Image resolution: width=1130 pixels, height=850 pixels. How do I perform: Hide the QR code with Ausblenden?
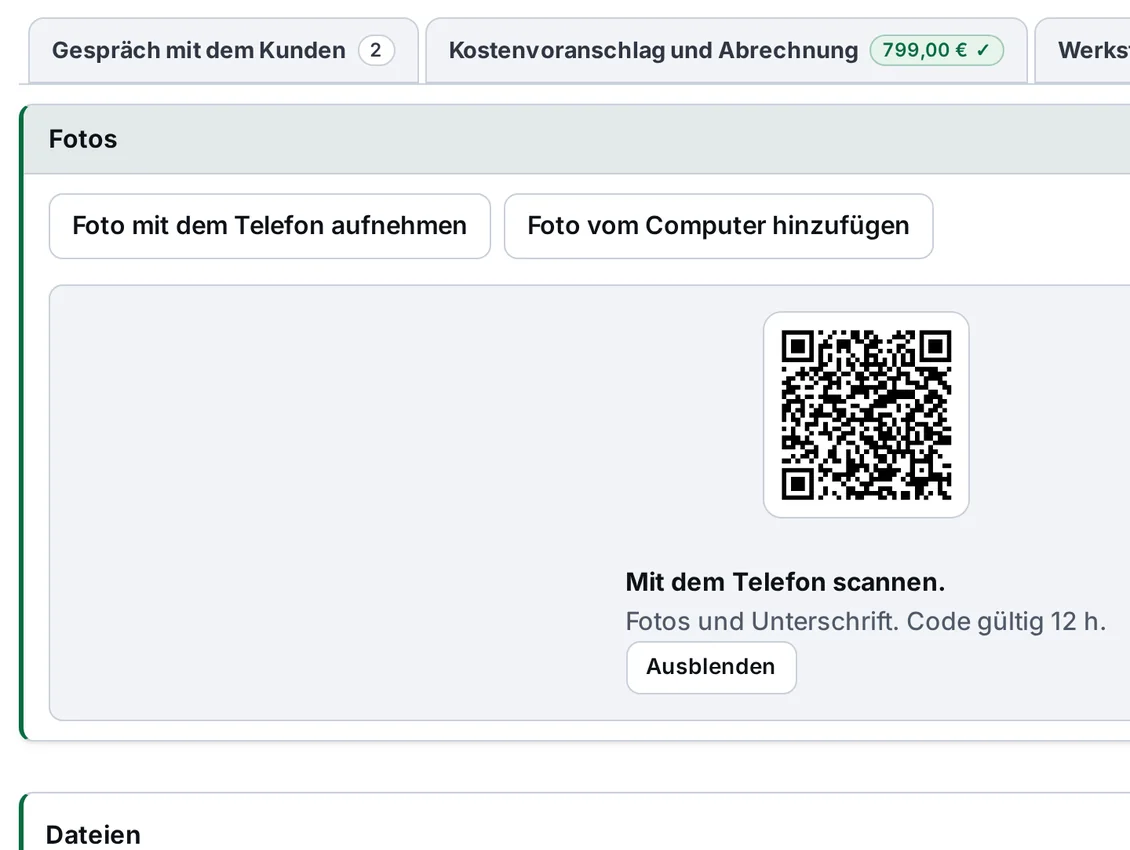point(711,668)
